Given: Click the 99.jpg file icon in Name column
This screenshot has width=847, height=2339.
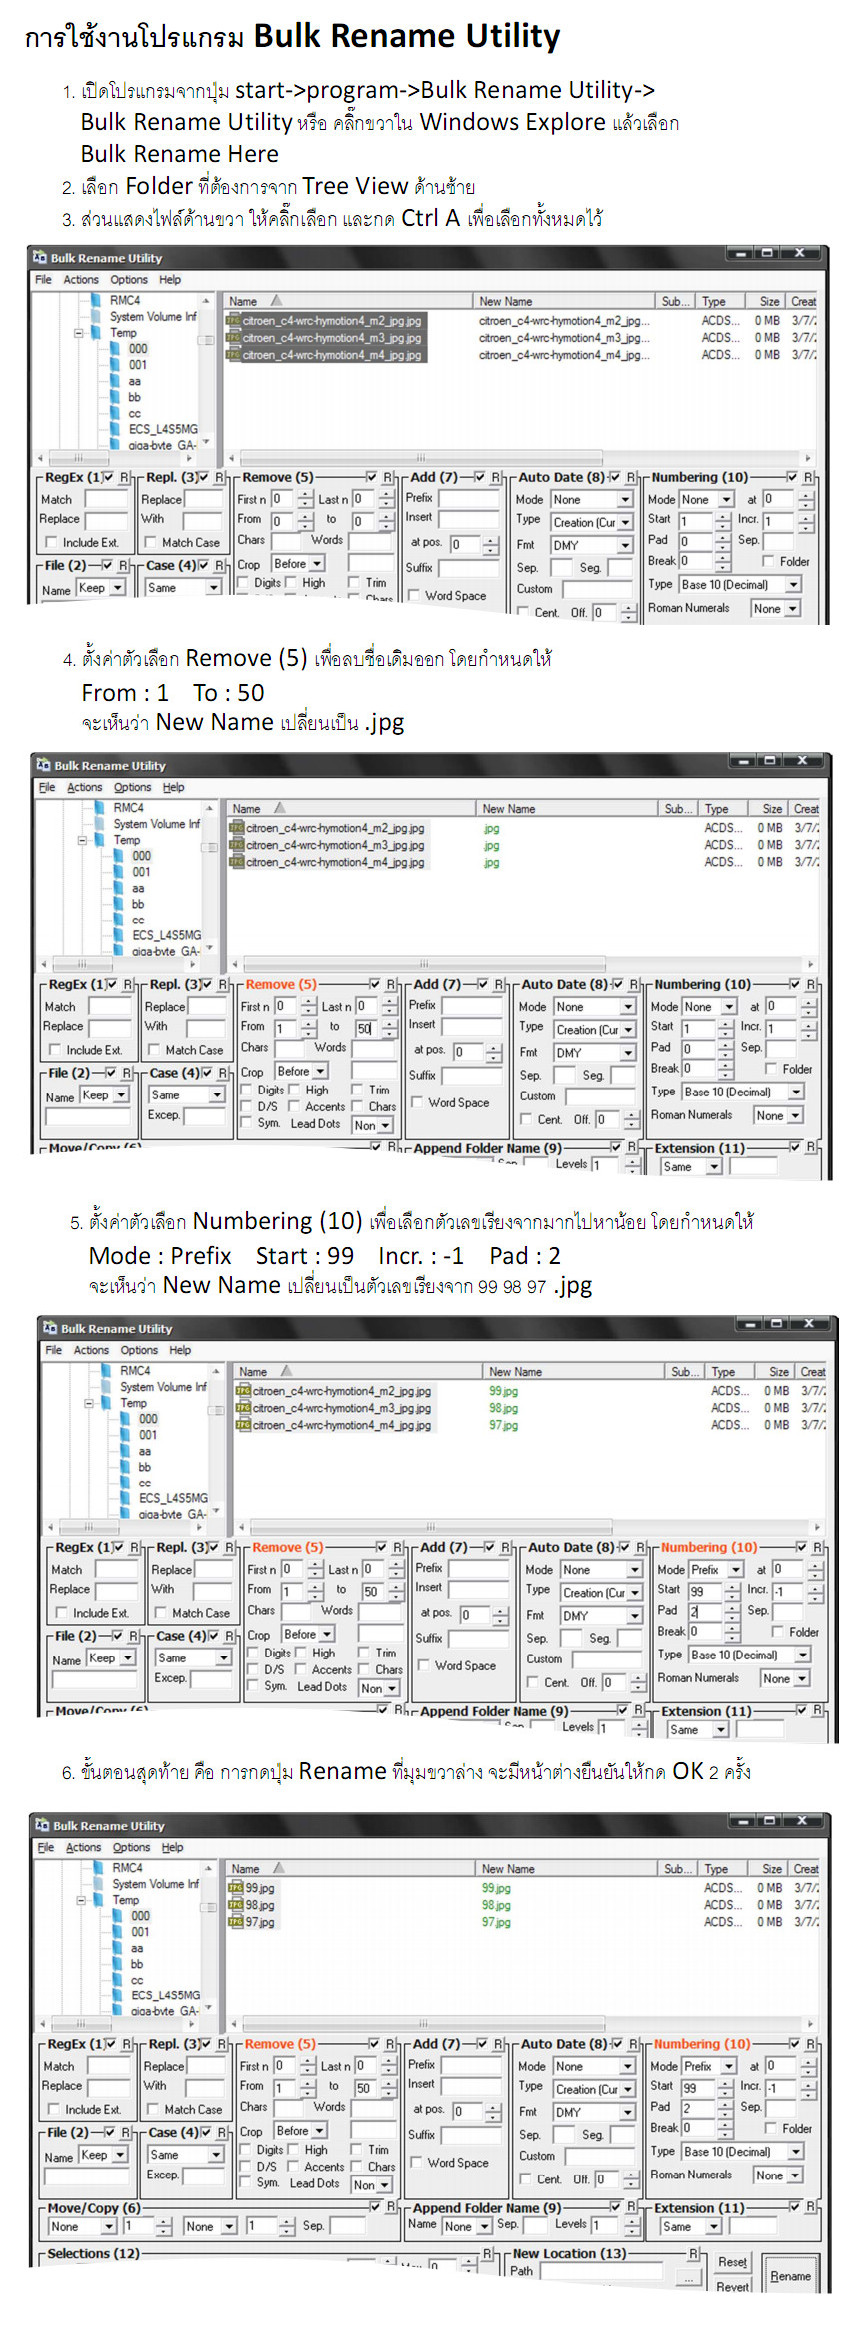Looking at the screenshot, I should click(236, 1888).
